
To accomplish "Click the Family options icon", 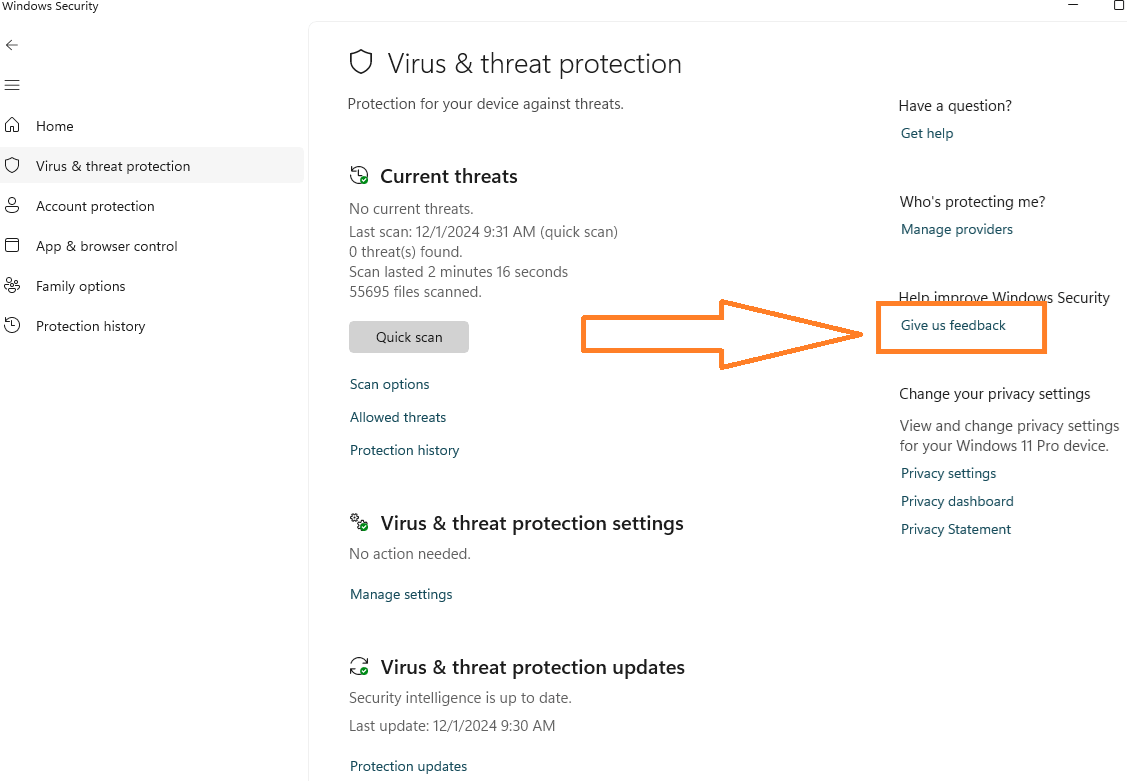I will tap(12, 286).
